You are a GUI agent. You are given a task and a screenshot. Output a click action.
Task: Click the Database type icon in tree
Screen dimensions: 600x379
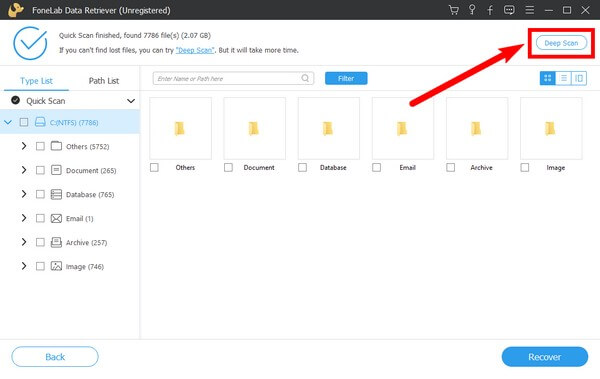click(56, 194)
